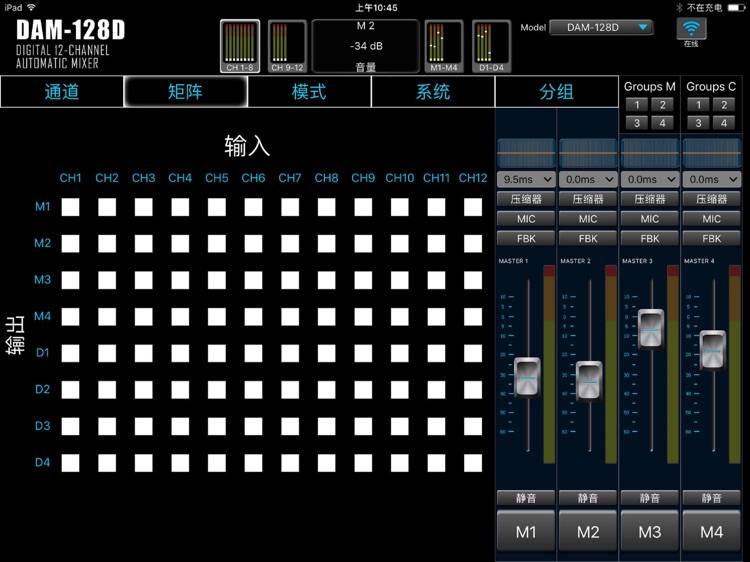Toggle CH6 to M3 matrix crosspoint
The height and width of the screenshot is (562, 750).
[253, 280]
